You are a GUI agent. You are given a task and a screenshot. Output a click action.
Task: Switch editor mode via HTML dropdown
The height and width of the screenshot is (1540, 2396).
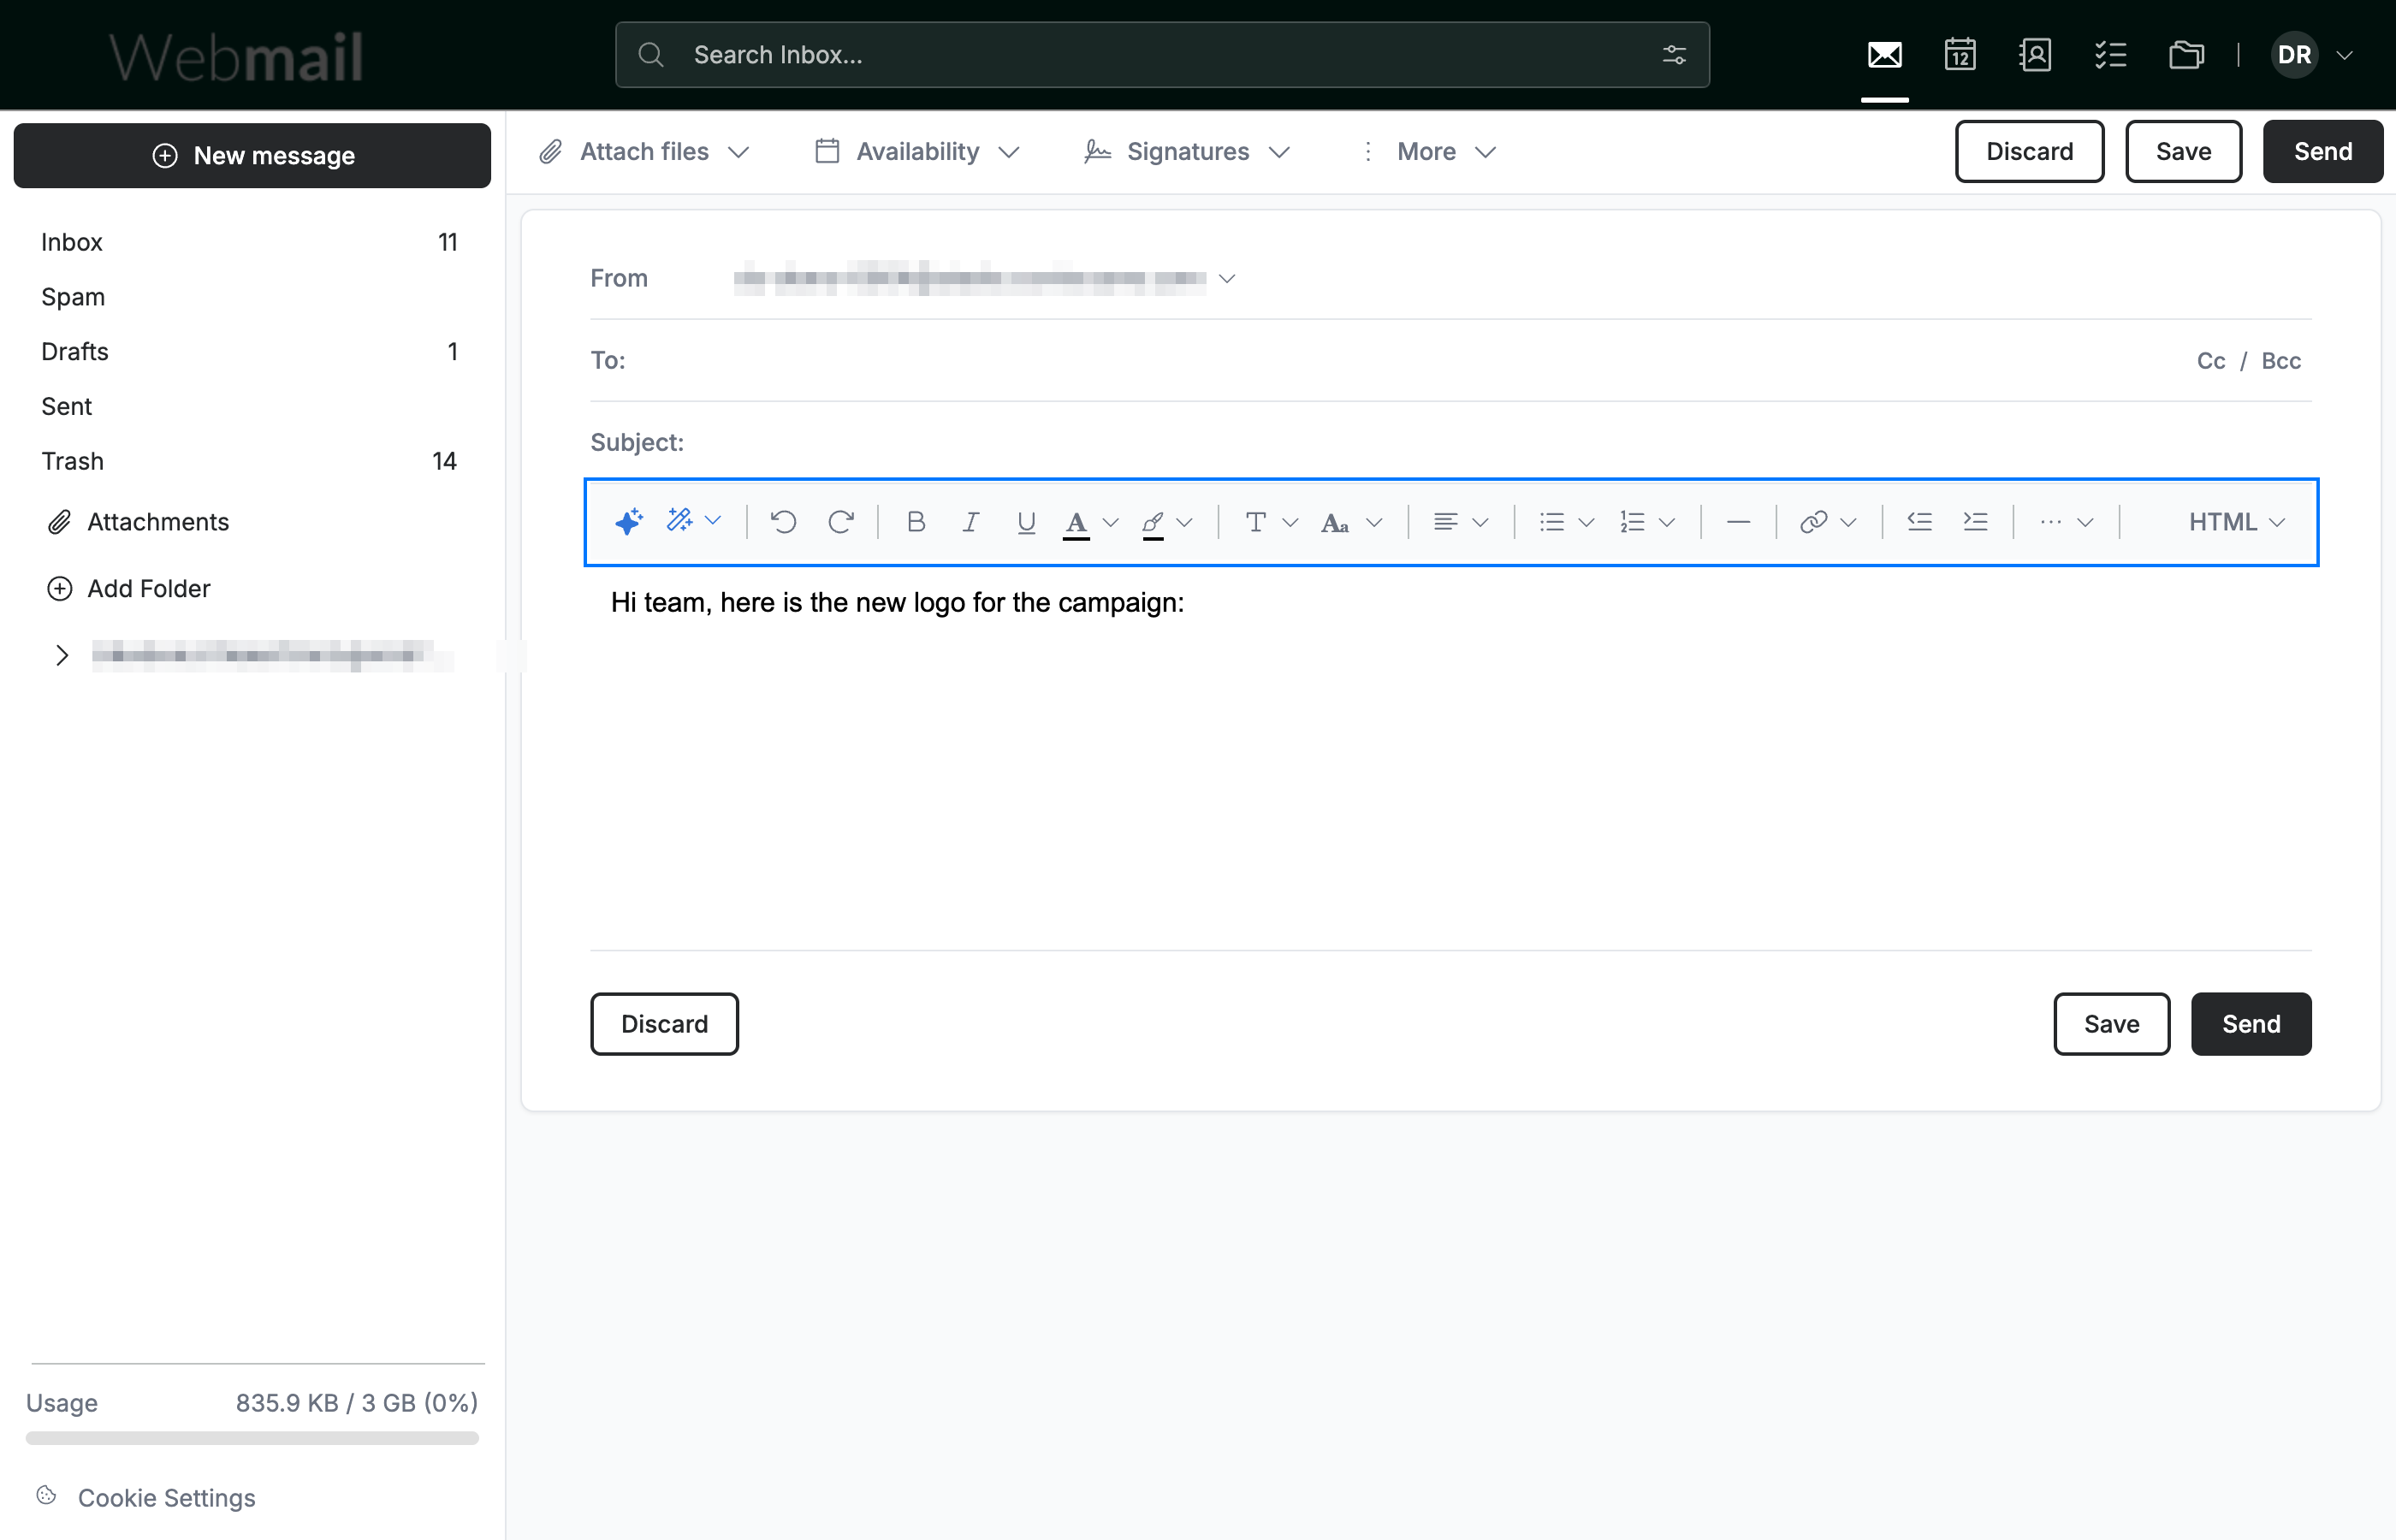(x=2236, y=521)
